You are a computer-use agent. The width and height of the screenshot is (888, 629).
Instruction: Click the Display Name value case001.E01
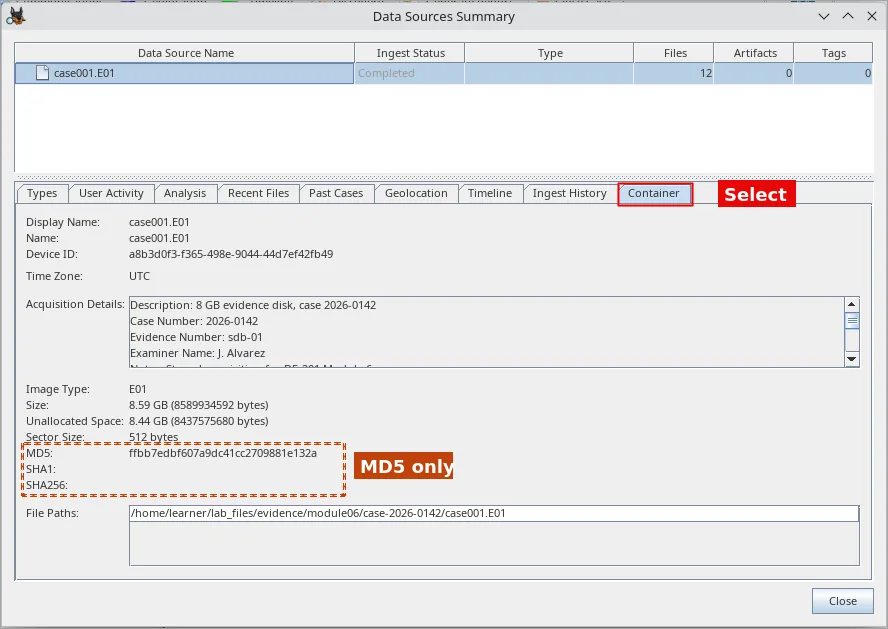click(x=159, y=222)
